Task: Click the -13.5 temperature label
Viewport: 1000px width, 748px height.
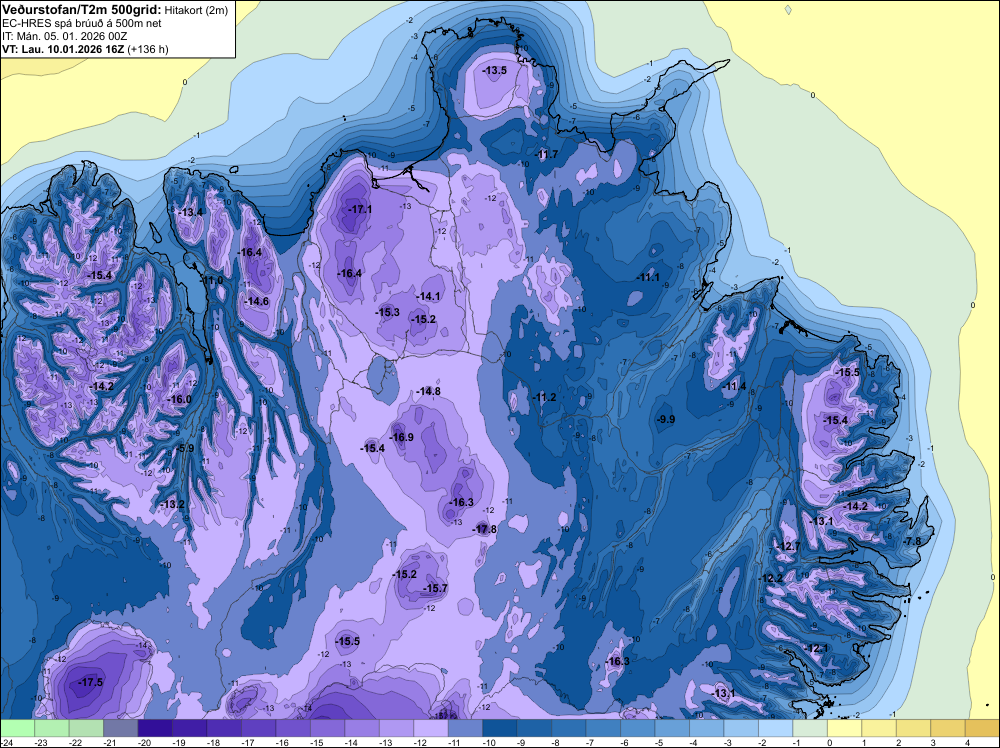Action: click(494, 70)
